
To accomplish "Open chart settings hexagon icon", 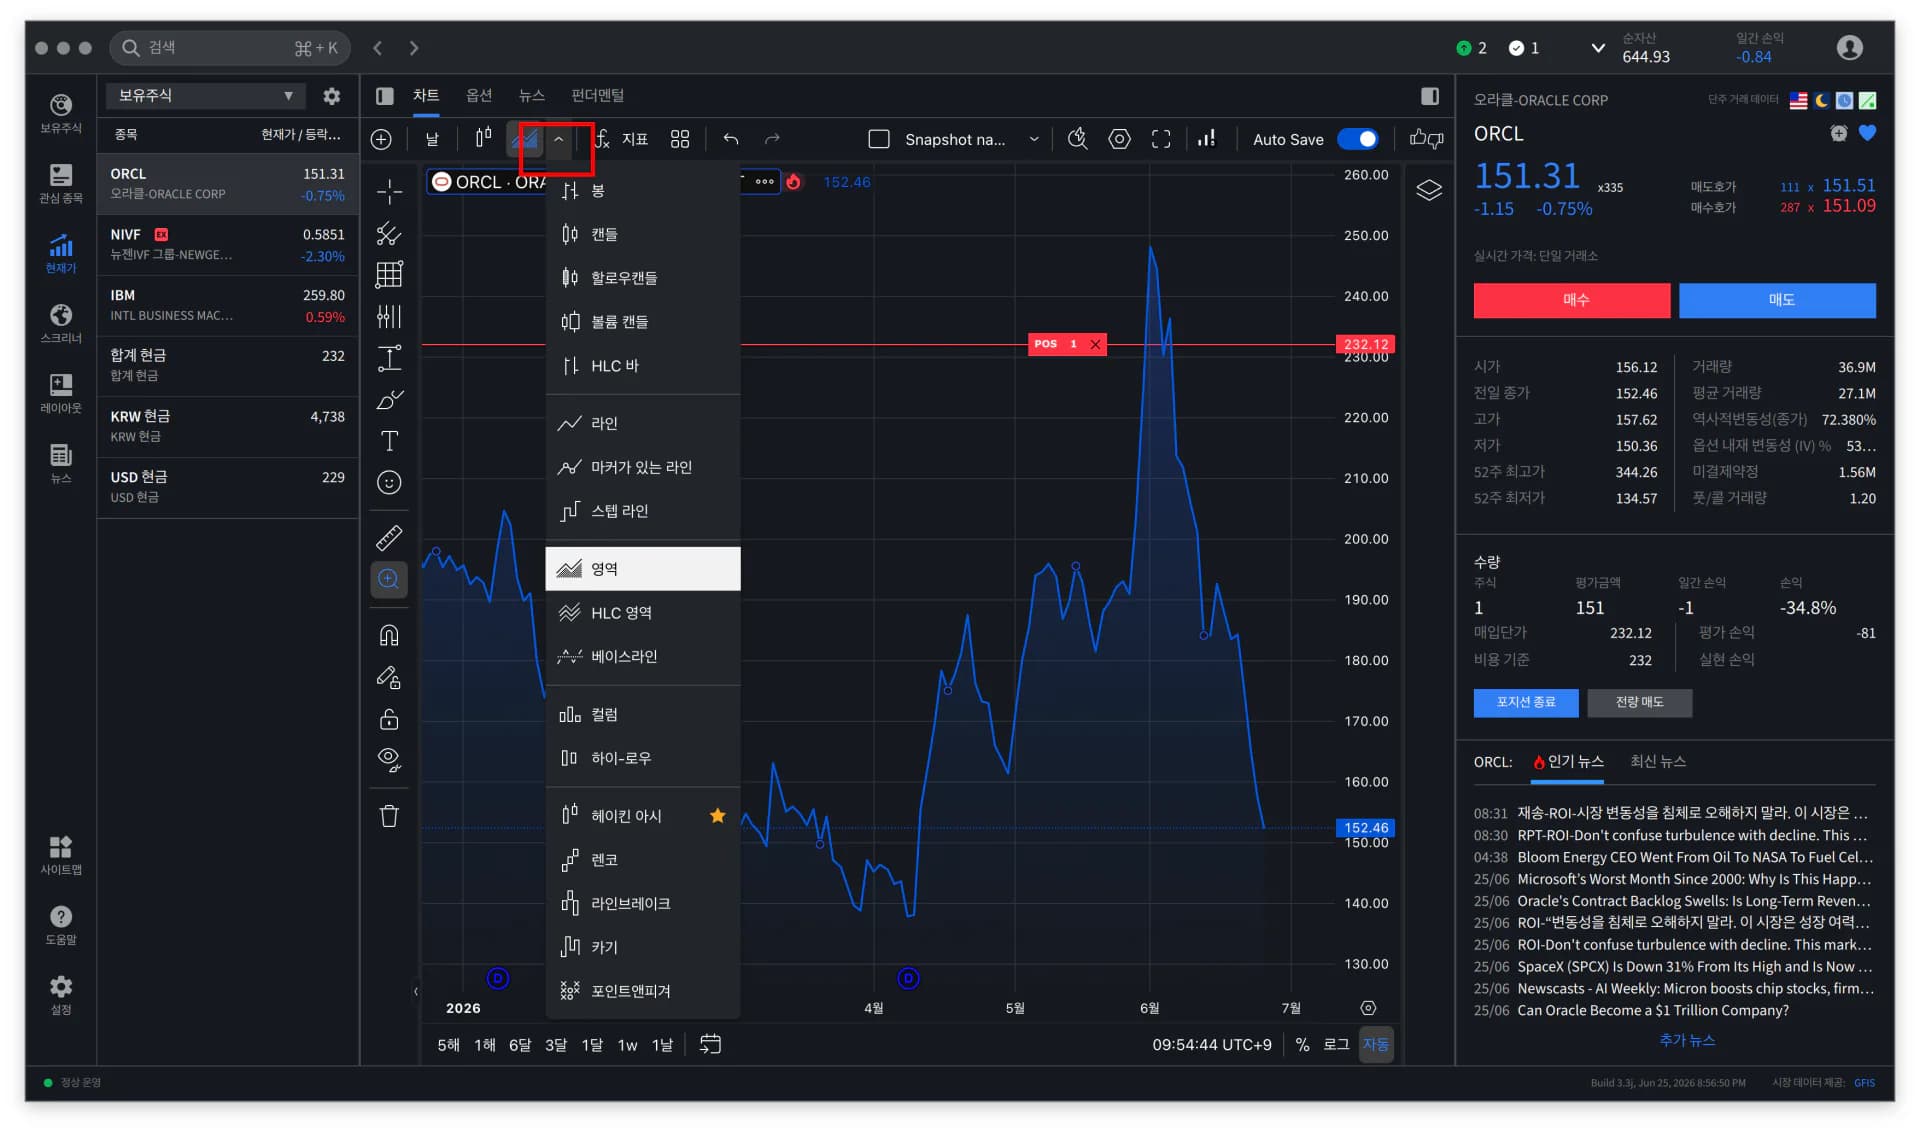I will pos(1120,139).
